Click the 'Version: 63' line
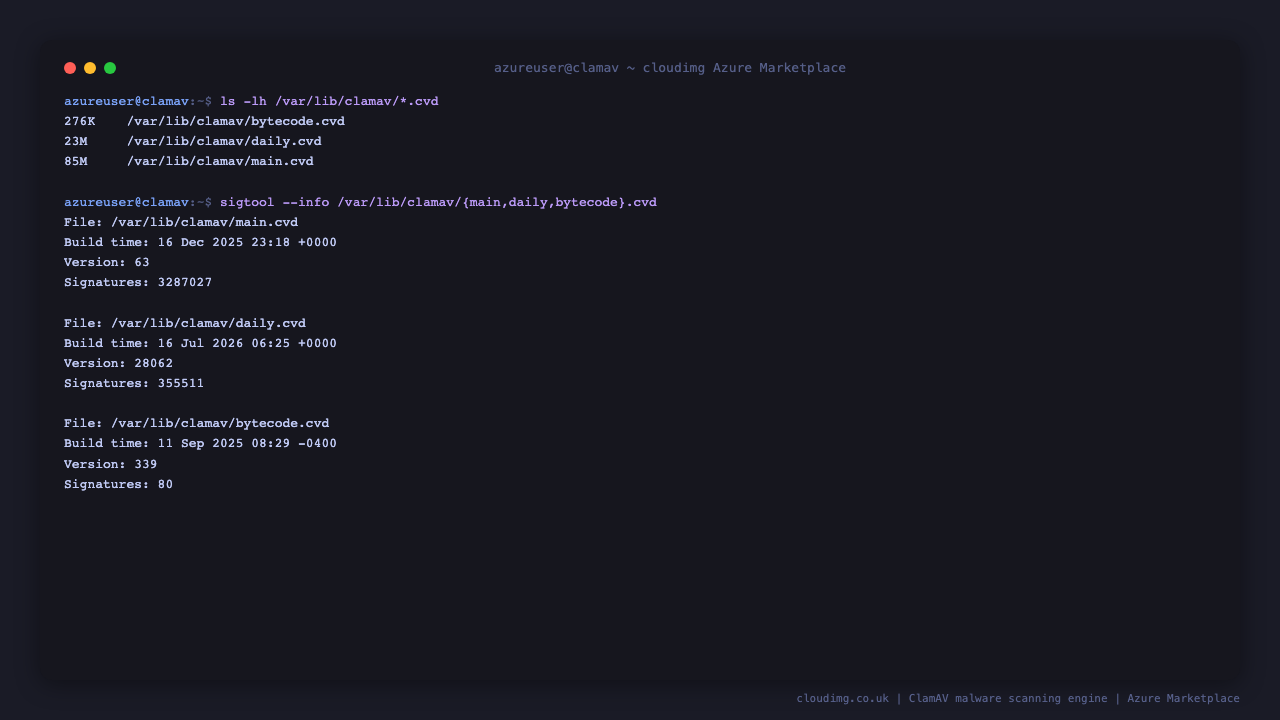This screenshot has height=720, width=1280. point(107,262)
